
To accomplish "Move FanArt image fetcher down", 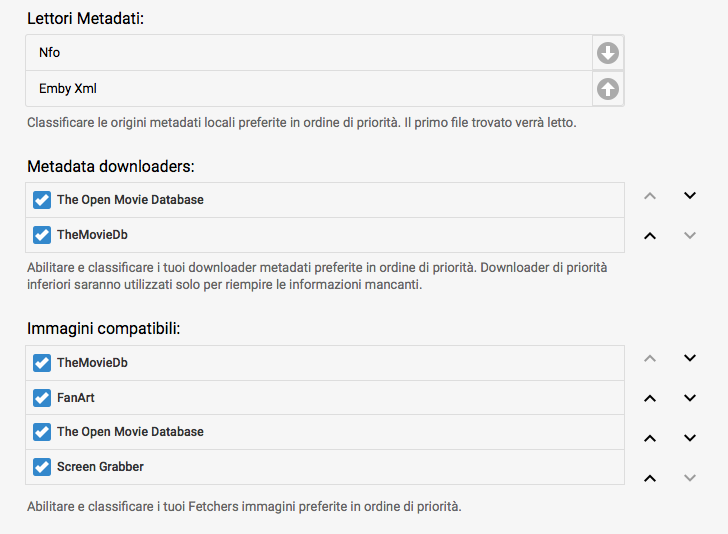I will click(689, 398).
